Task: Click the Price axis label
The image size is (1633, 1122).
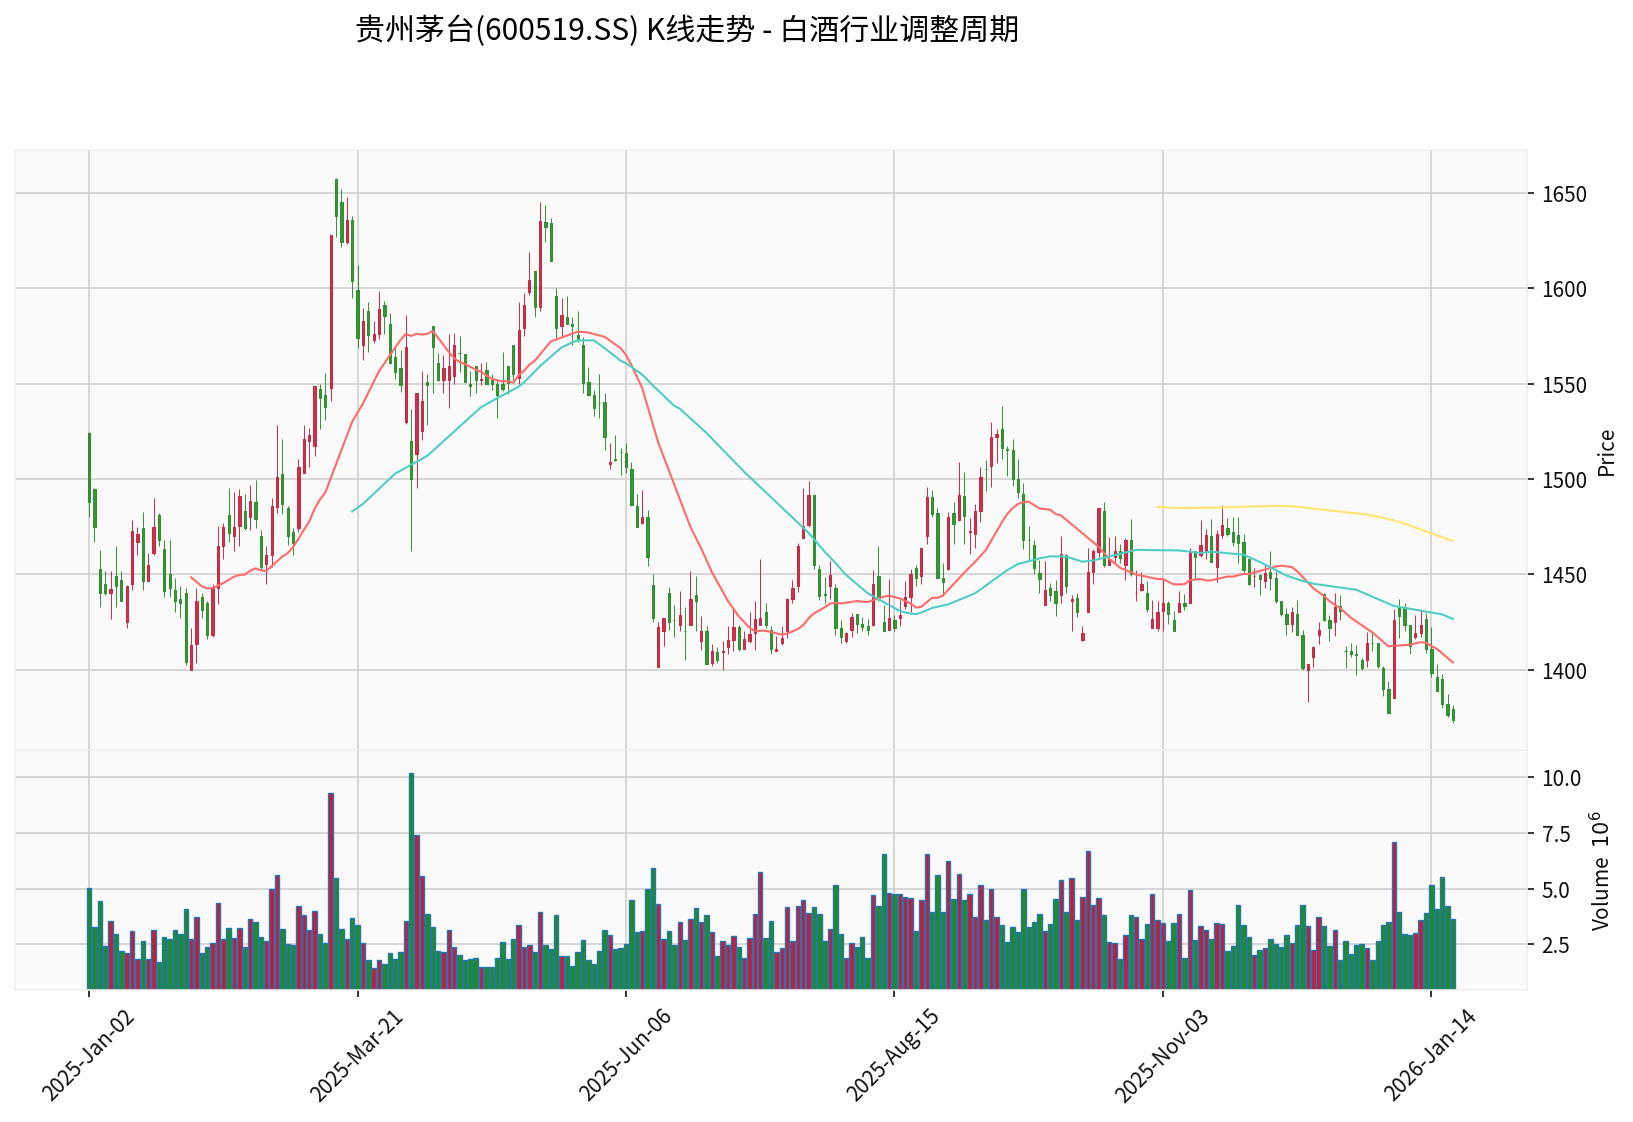Action: (x=1606, y=453)
